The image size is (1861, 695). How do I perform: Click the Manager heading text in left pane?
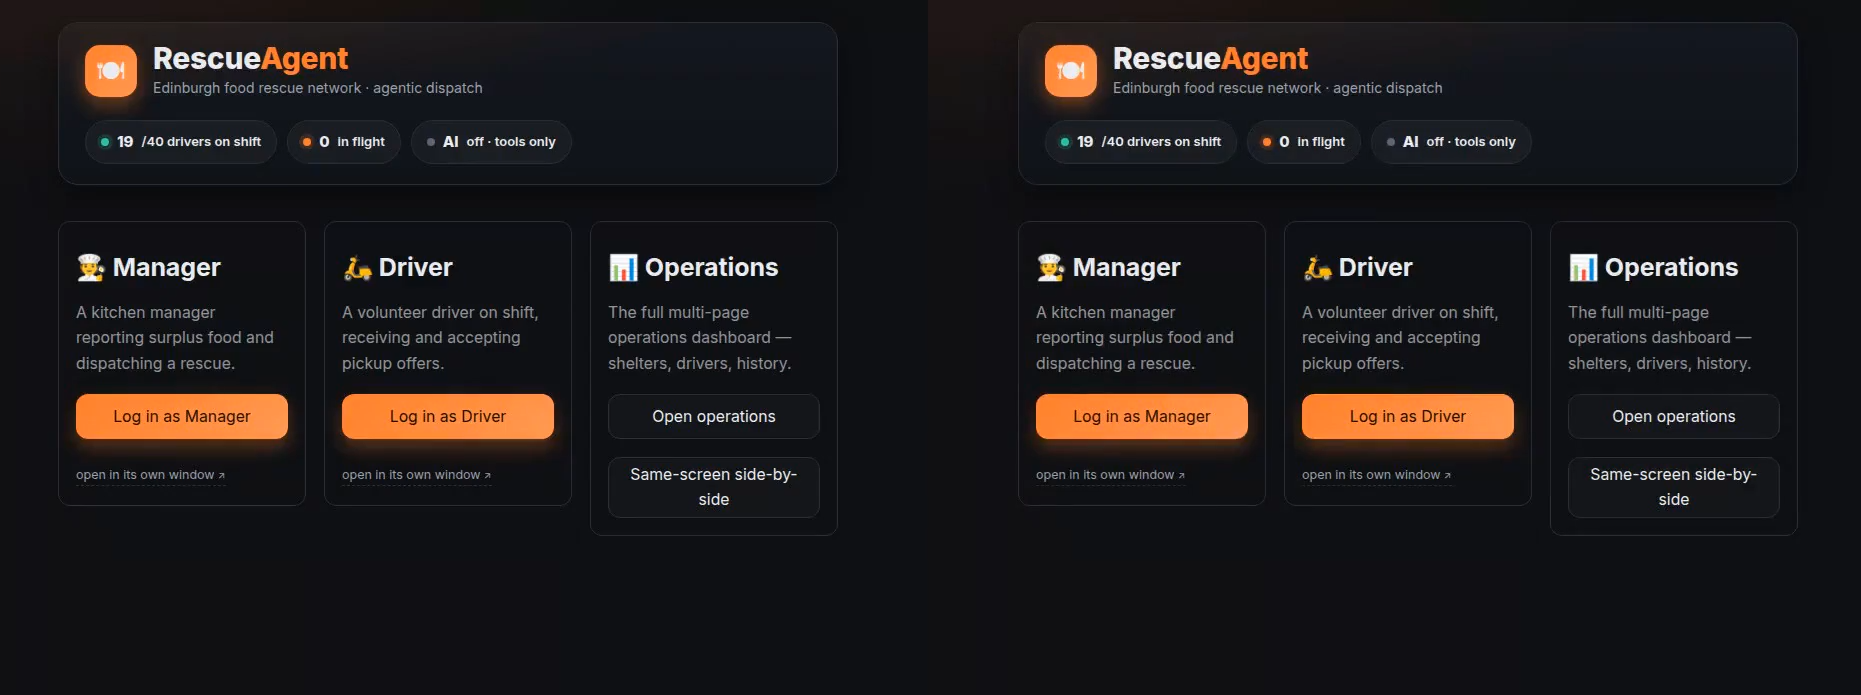(167, 267)
